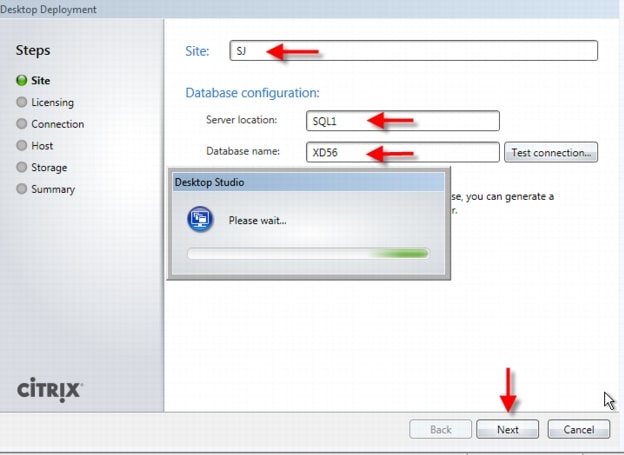This screenshot has width=624, height=455.
Task: Select the Licensing step
Action: coord(53,102)
